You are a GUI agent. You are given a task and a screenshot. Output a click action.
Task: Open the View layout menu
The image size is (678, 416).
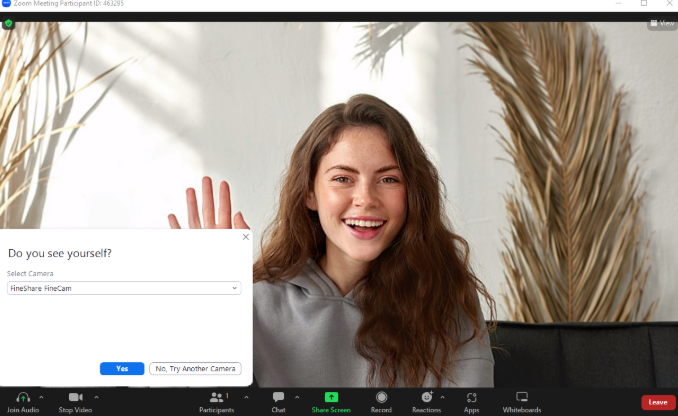tap(662, 23)
